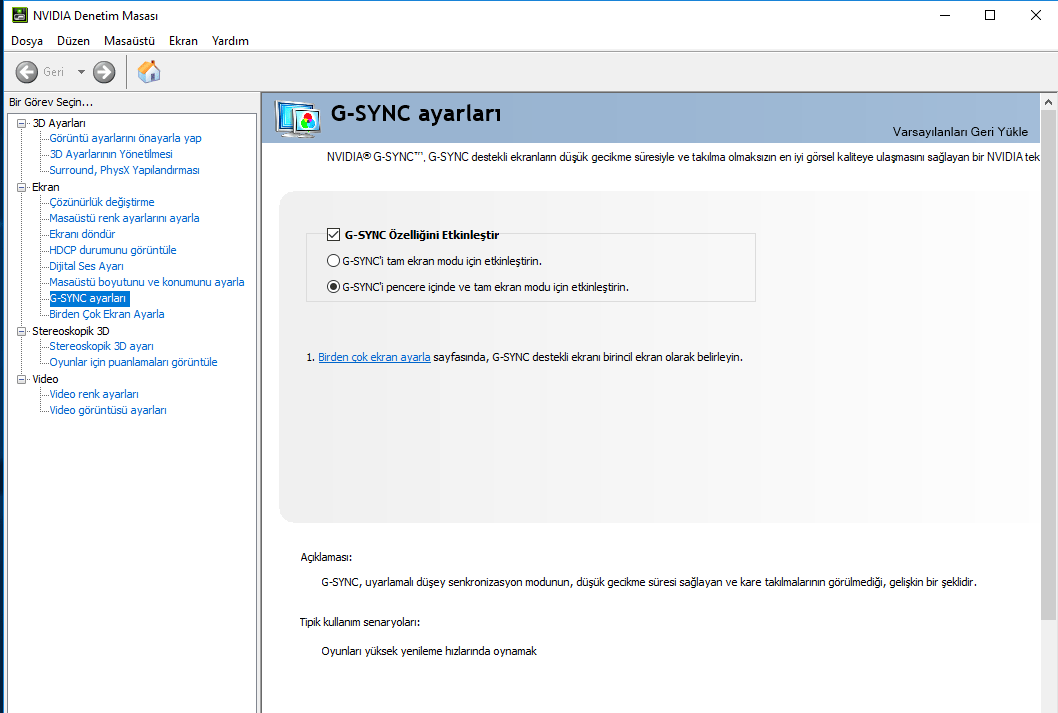Collapse the Video tree node
Image resolution: width=1058 pixels, height=713 pixels.
coord(22,379)
